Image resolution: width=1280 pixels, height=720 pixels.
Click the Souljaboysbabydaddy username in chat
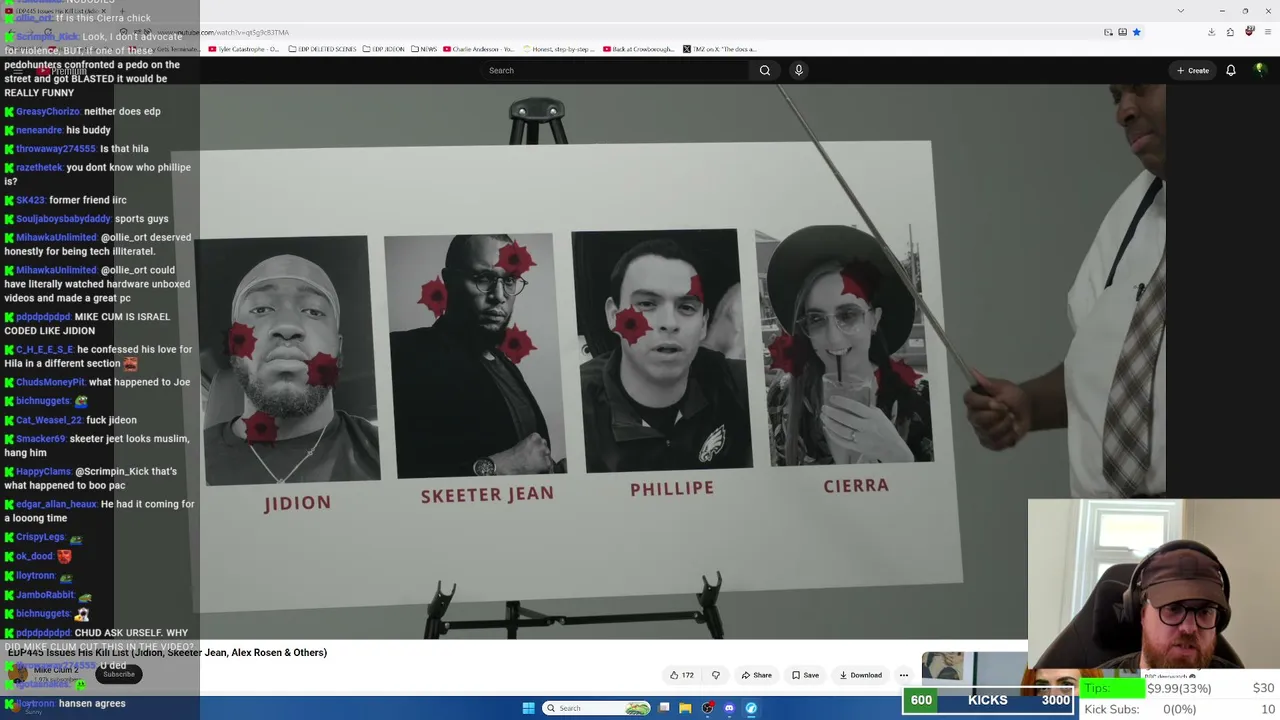tap(63, 219)
